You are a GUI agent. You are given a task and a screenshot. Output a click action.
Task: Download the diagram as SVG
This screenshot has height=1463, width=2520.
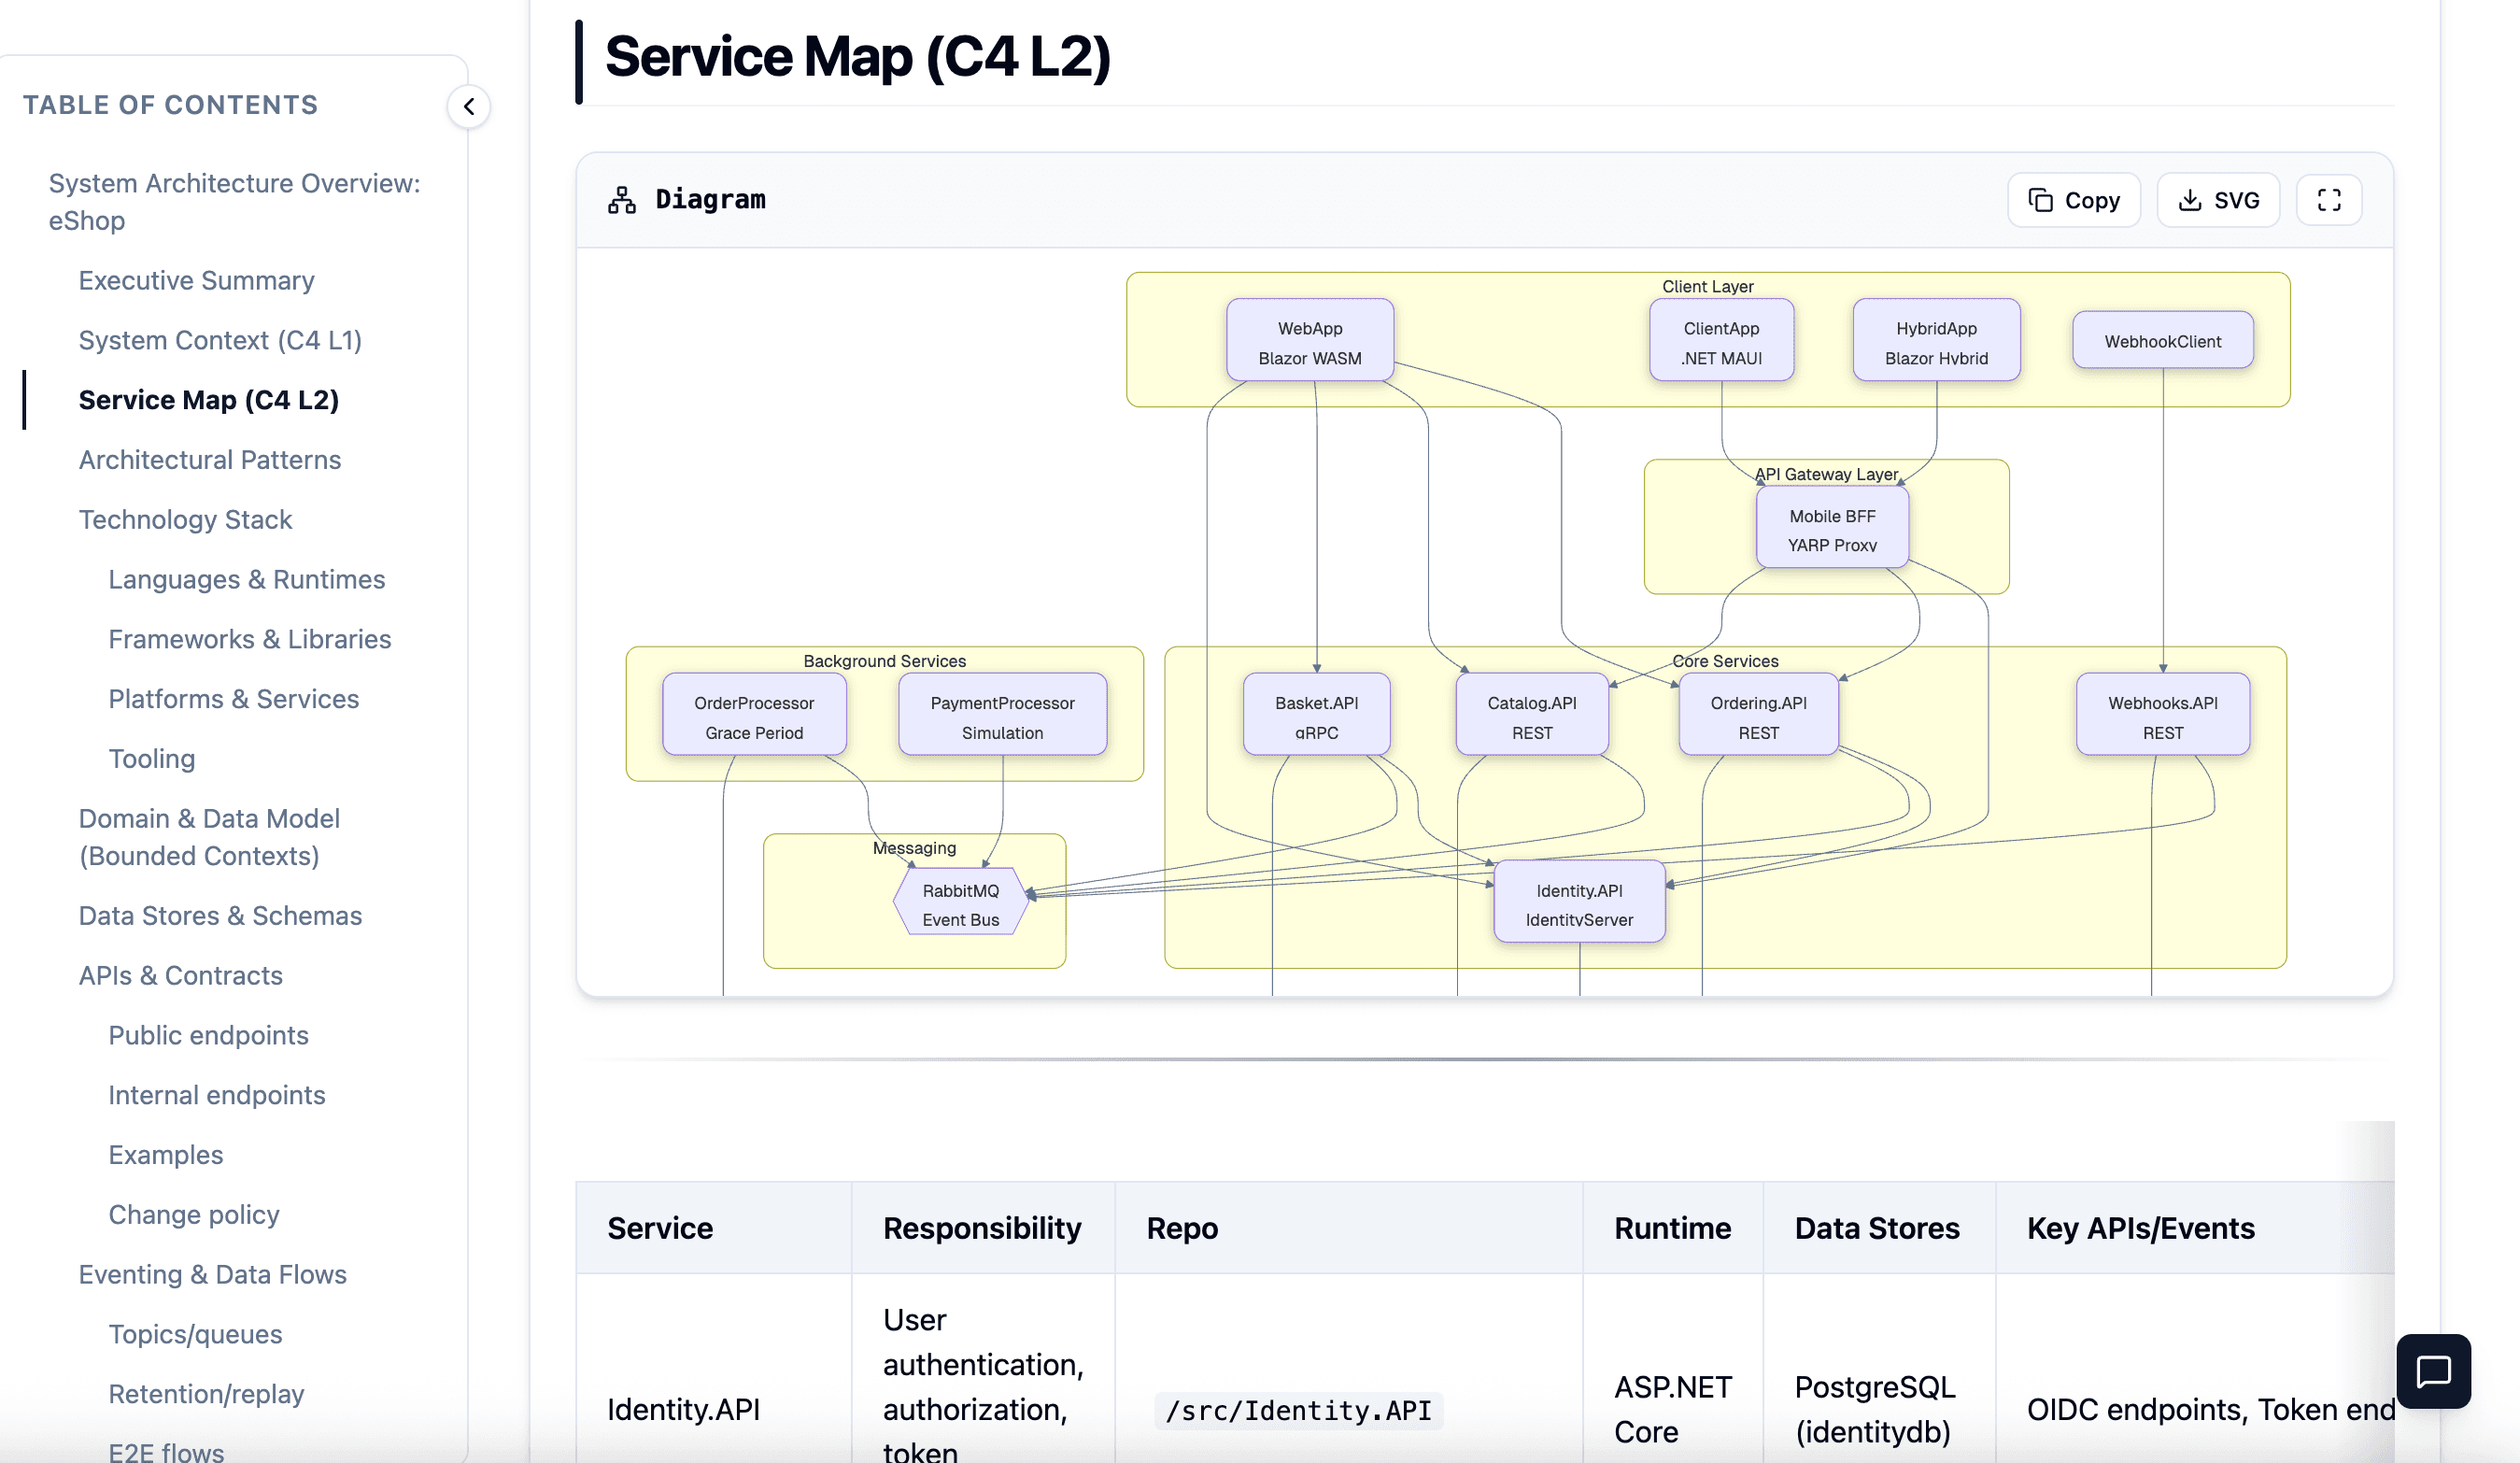[x=2218, y=199]
